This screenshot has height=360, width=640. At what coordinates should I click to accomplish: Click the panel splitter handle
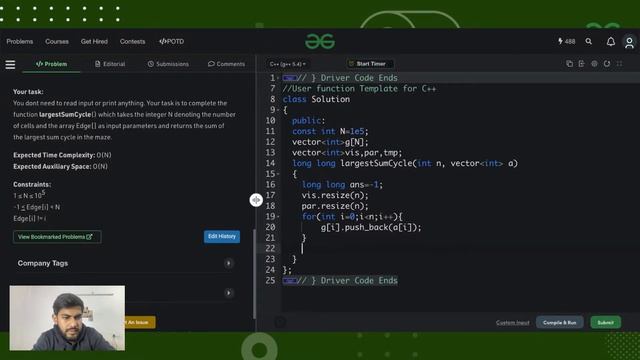[256, 200]
